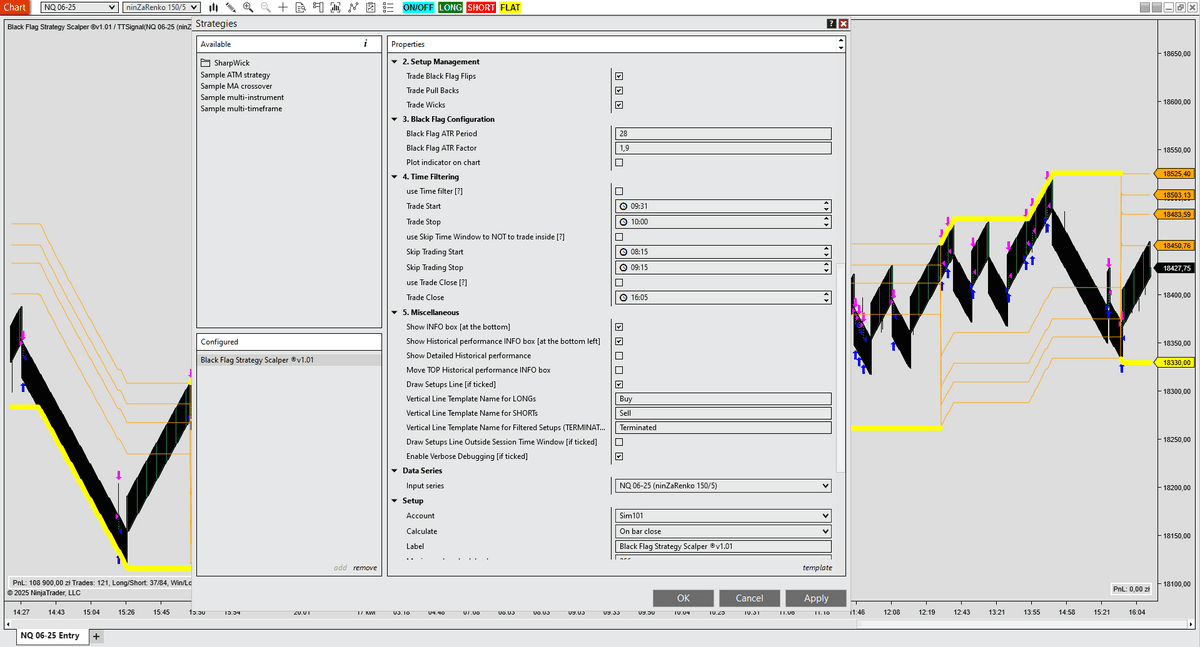
Task: Click the remove link under Configured
Action: [x=365, y=568]
